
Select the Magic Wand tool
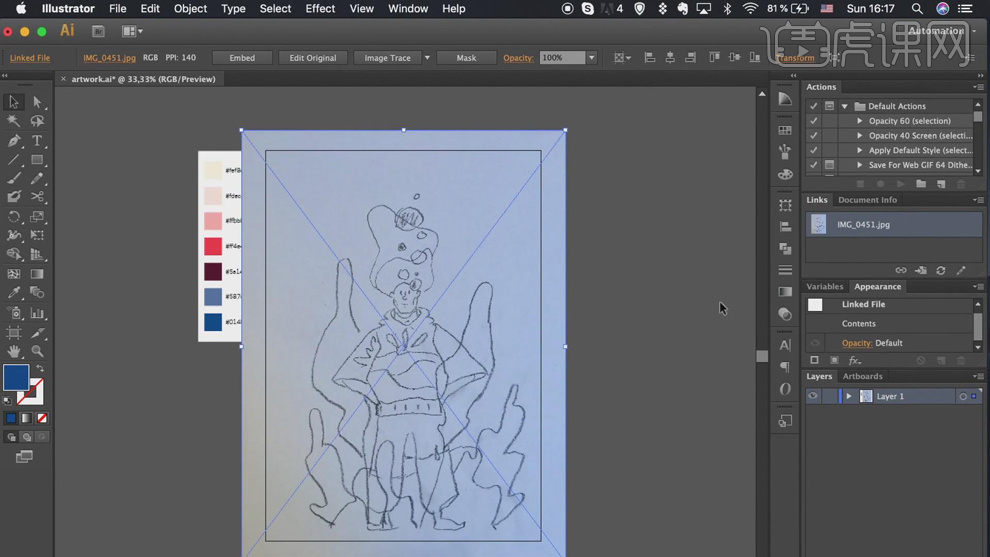tap(14, 121)
